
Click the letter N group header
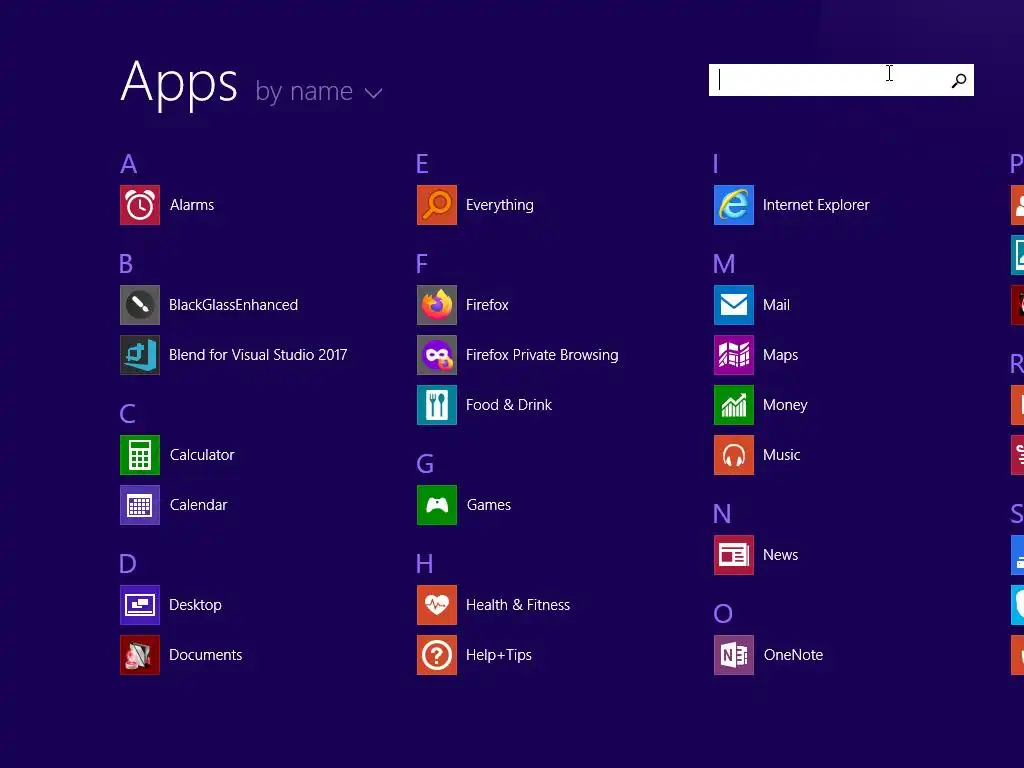[722, 514]
